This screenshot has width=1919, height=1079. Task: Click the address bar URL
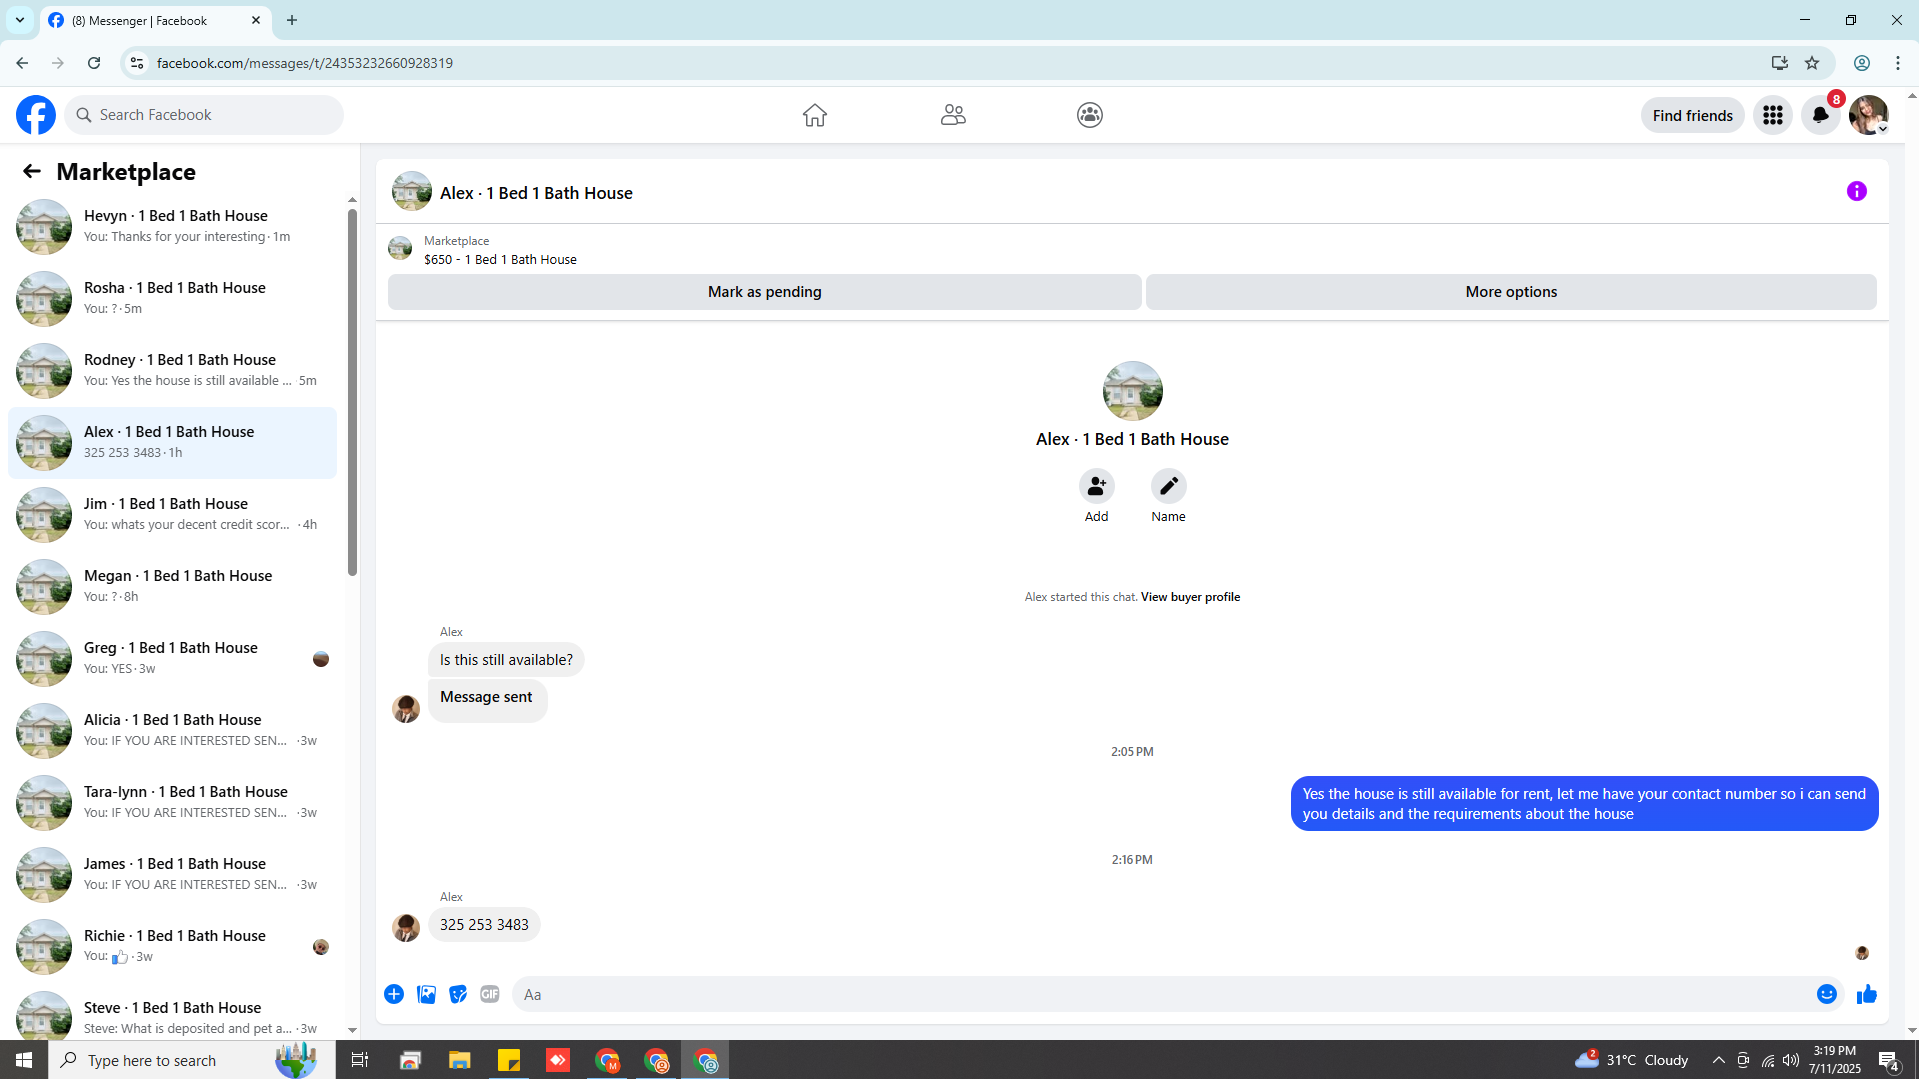(305, 63)
